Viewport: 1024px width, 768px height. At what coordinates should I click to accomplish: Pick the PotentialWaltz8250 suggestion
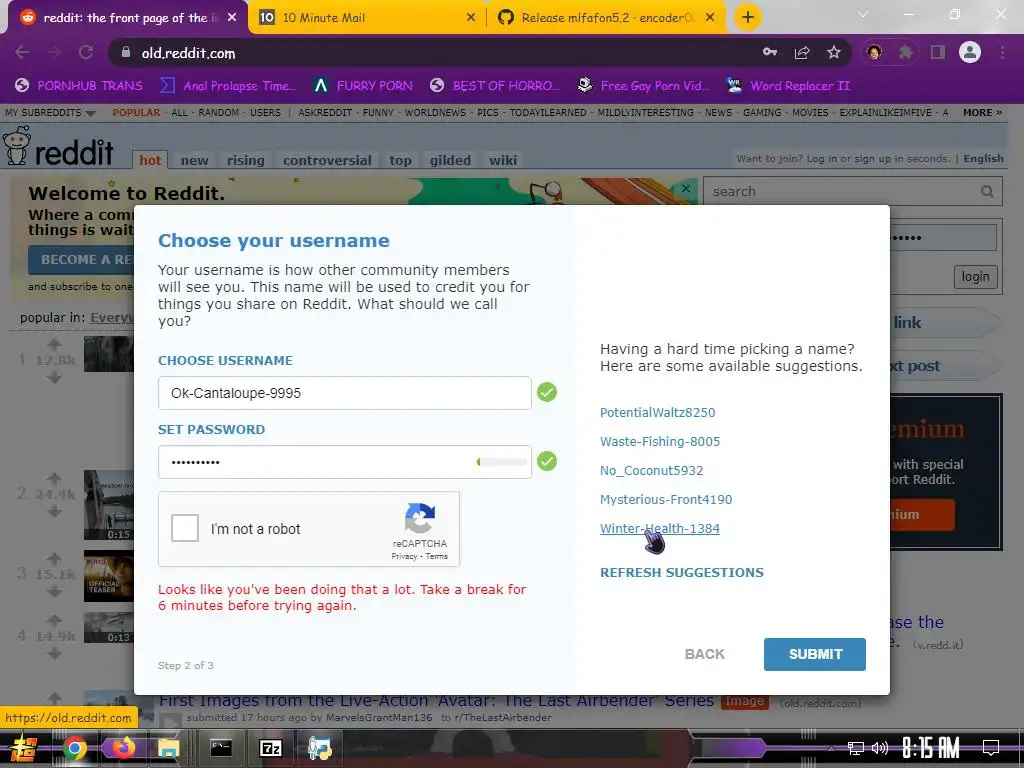coord(658,412)
